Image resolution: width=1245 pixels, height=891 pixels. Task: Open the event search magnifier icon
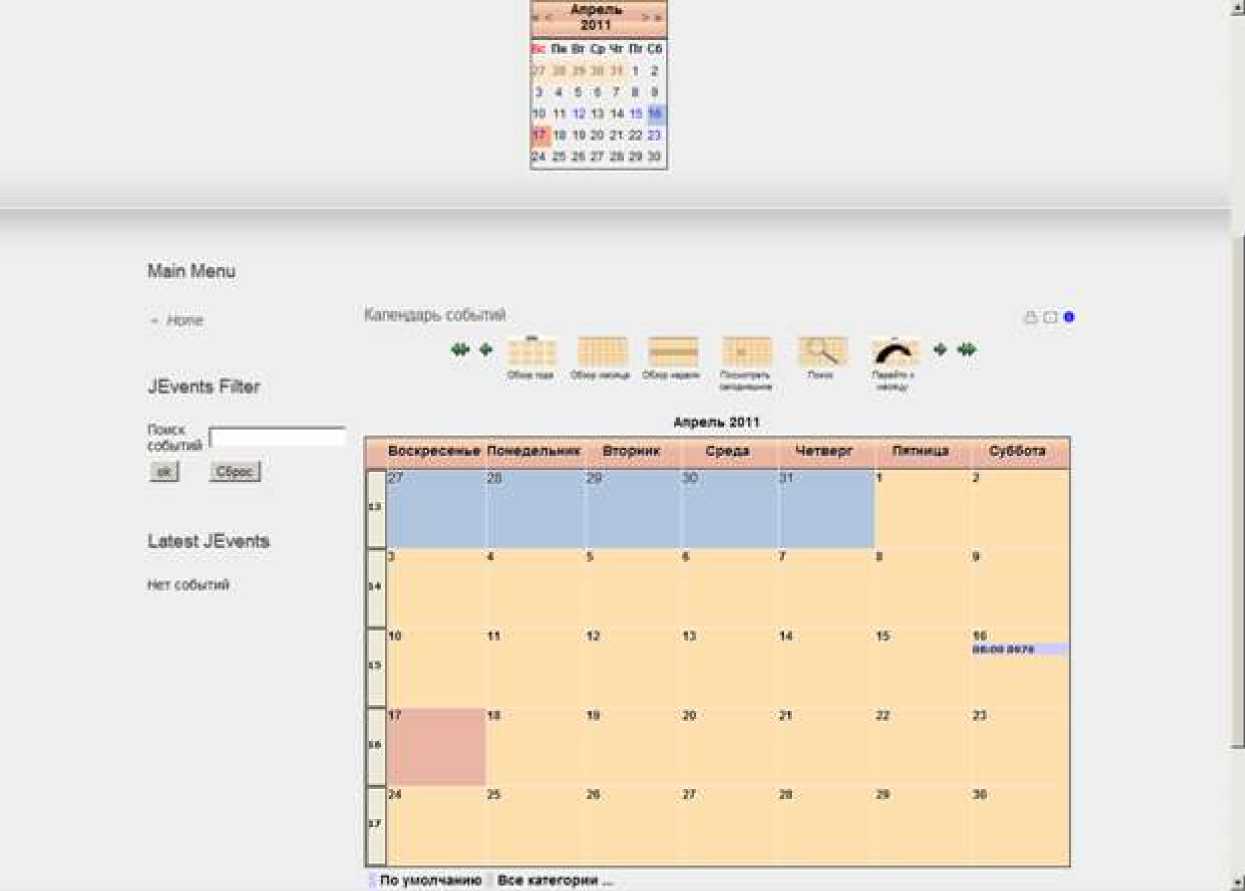click(822, 351)
